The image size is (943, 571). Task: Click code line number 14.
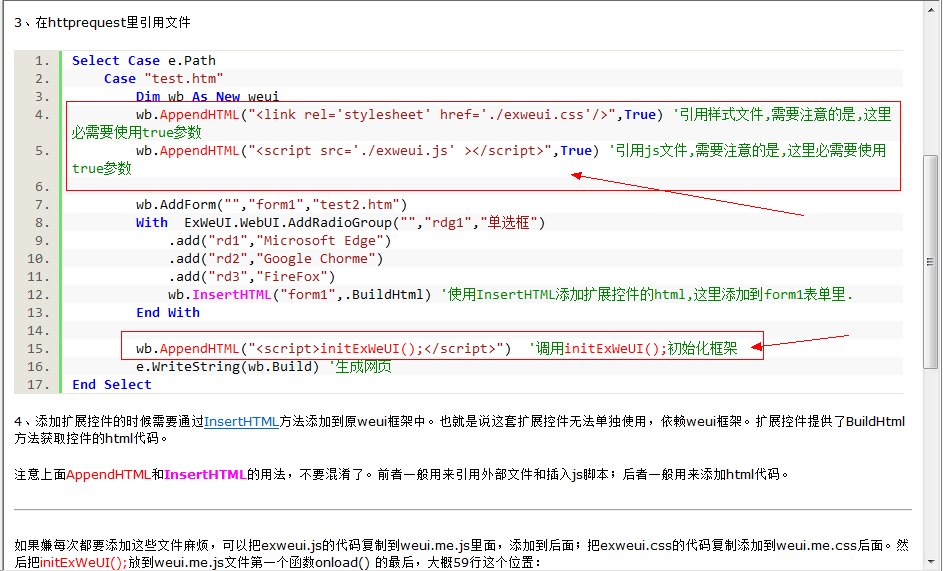tap(38, 331)
